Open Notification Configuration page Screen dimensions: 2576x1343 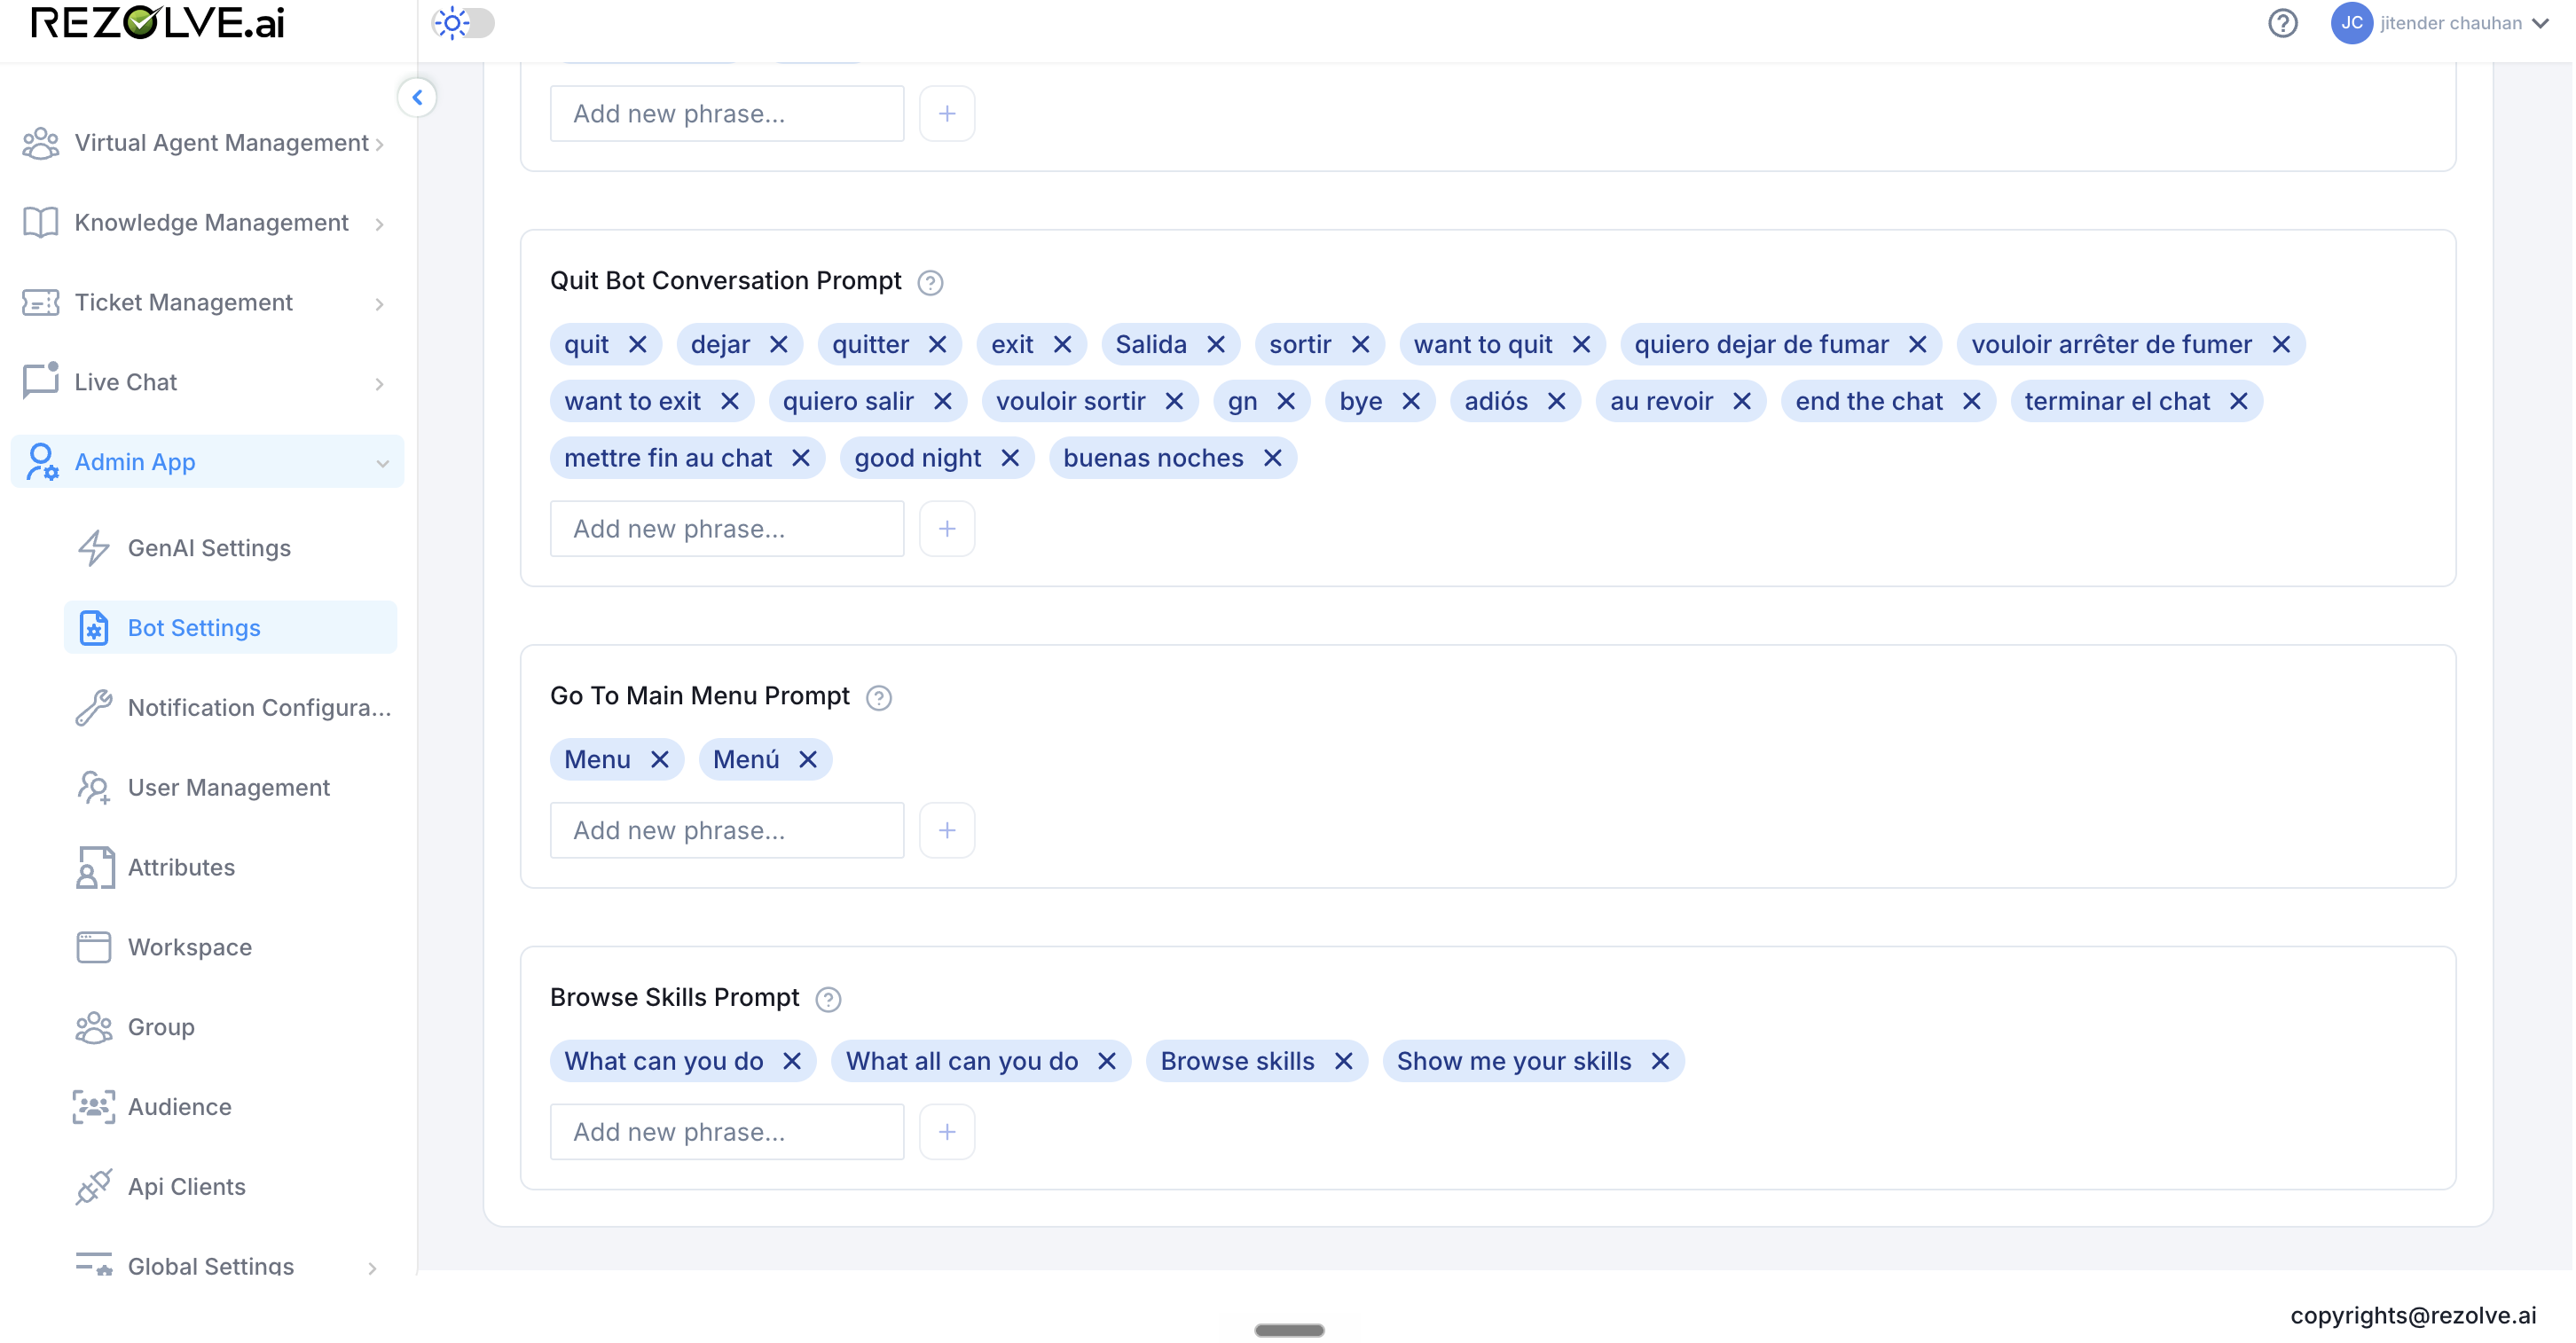coord(230,708)
